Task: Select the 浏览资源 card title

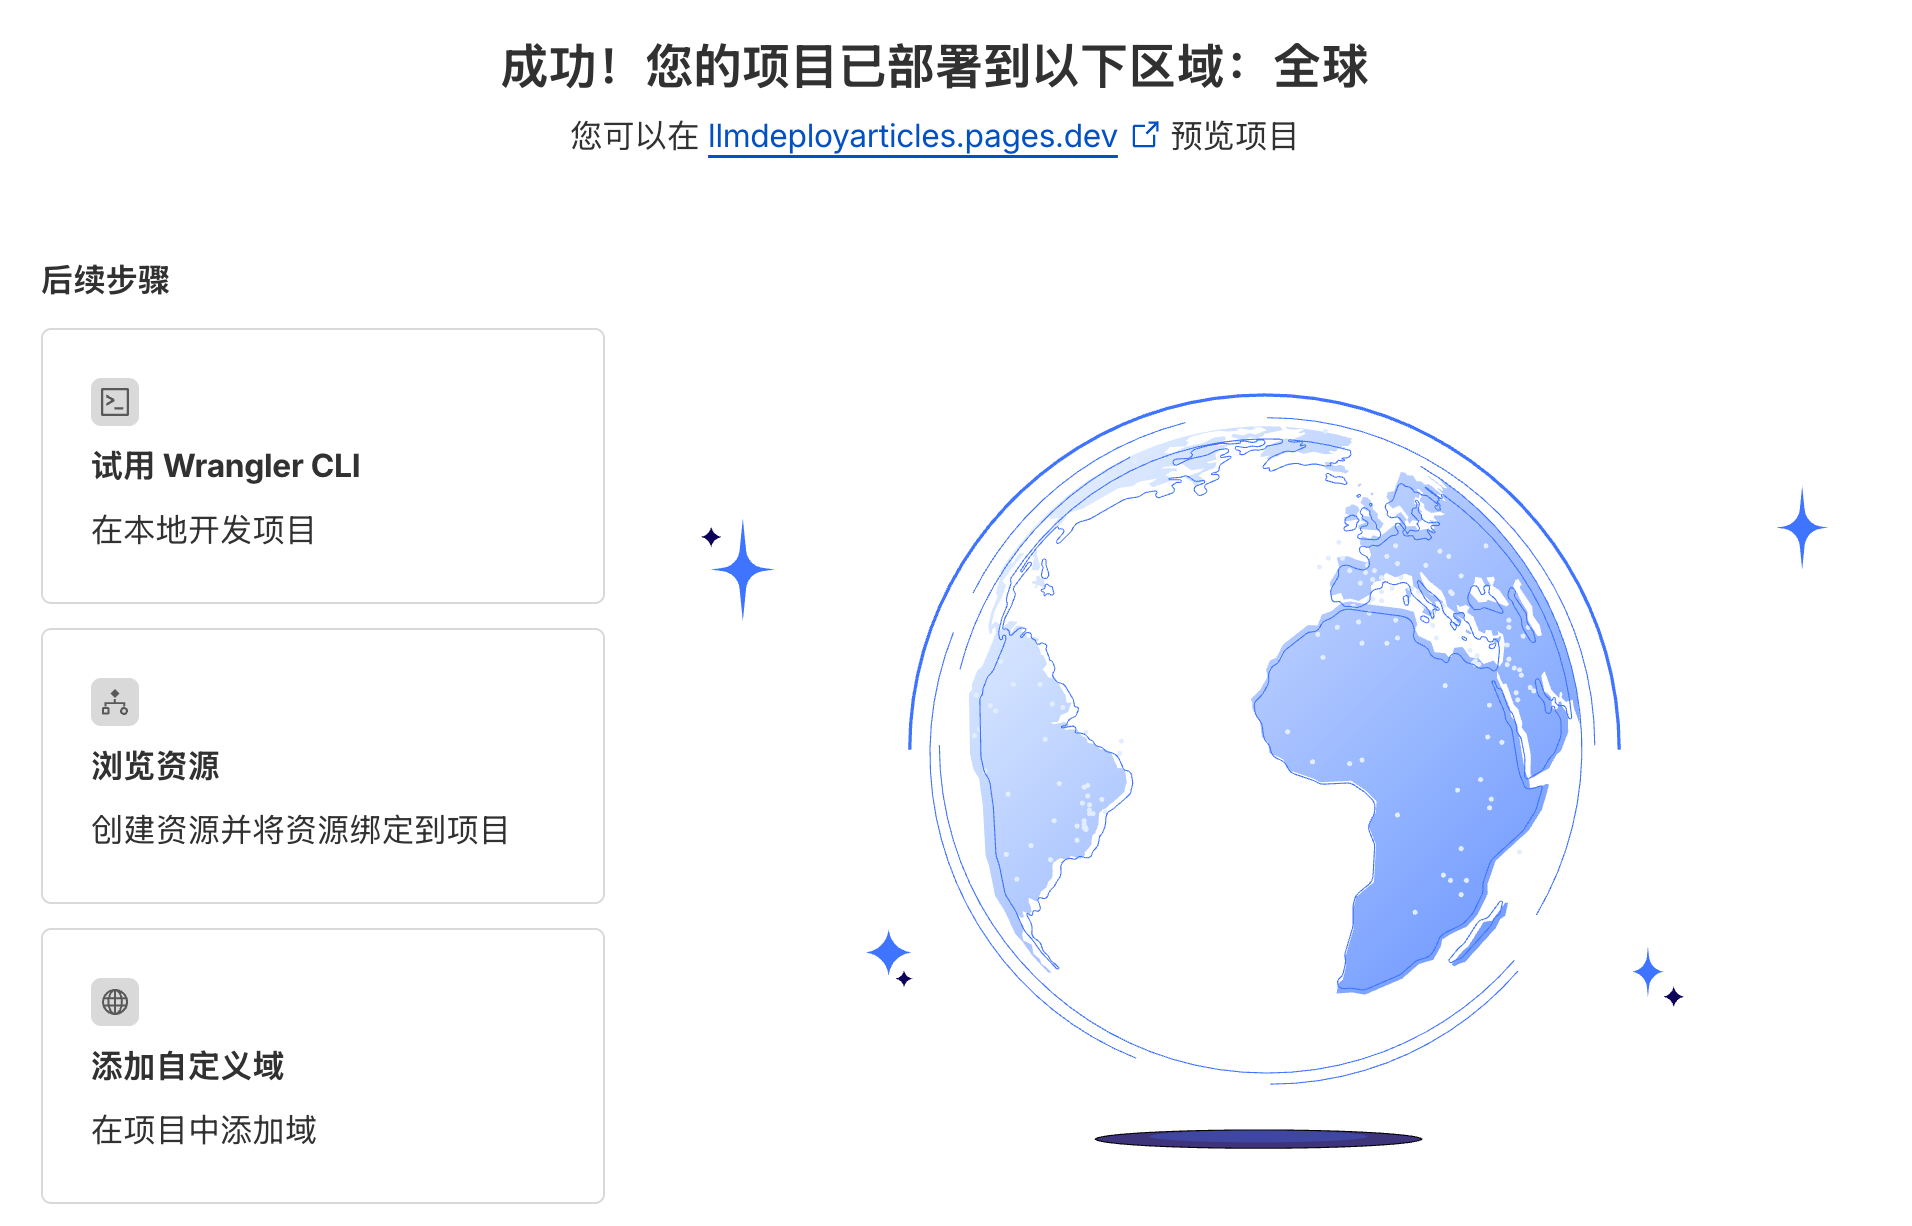Action: pyautogui.click(x=155, y=766)
